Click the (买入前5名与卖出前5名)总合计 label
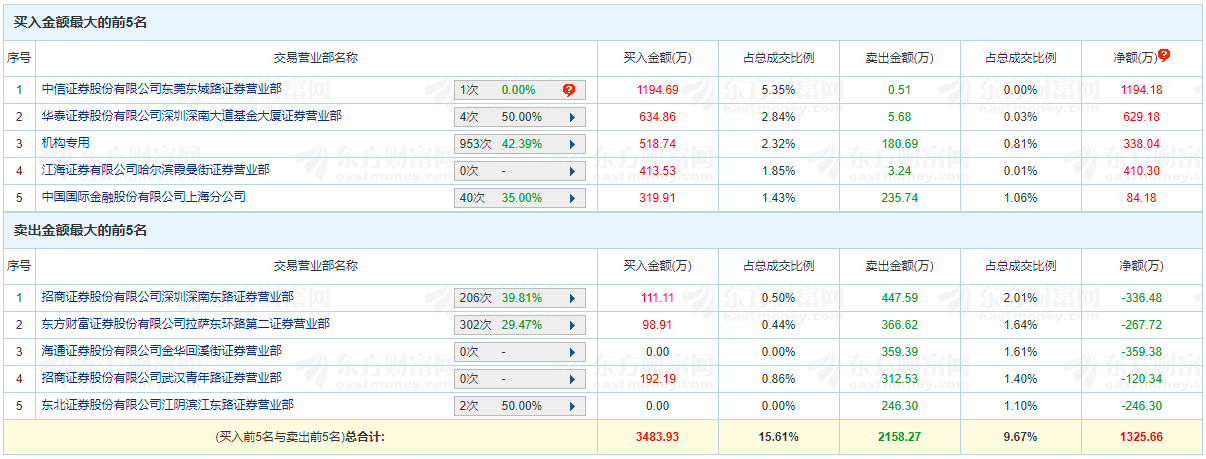This screenshot has height=459, width=1206. (300, 437)
